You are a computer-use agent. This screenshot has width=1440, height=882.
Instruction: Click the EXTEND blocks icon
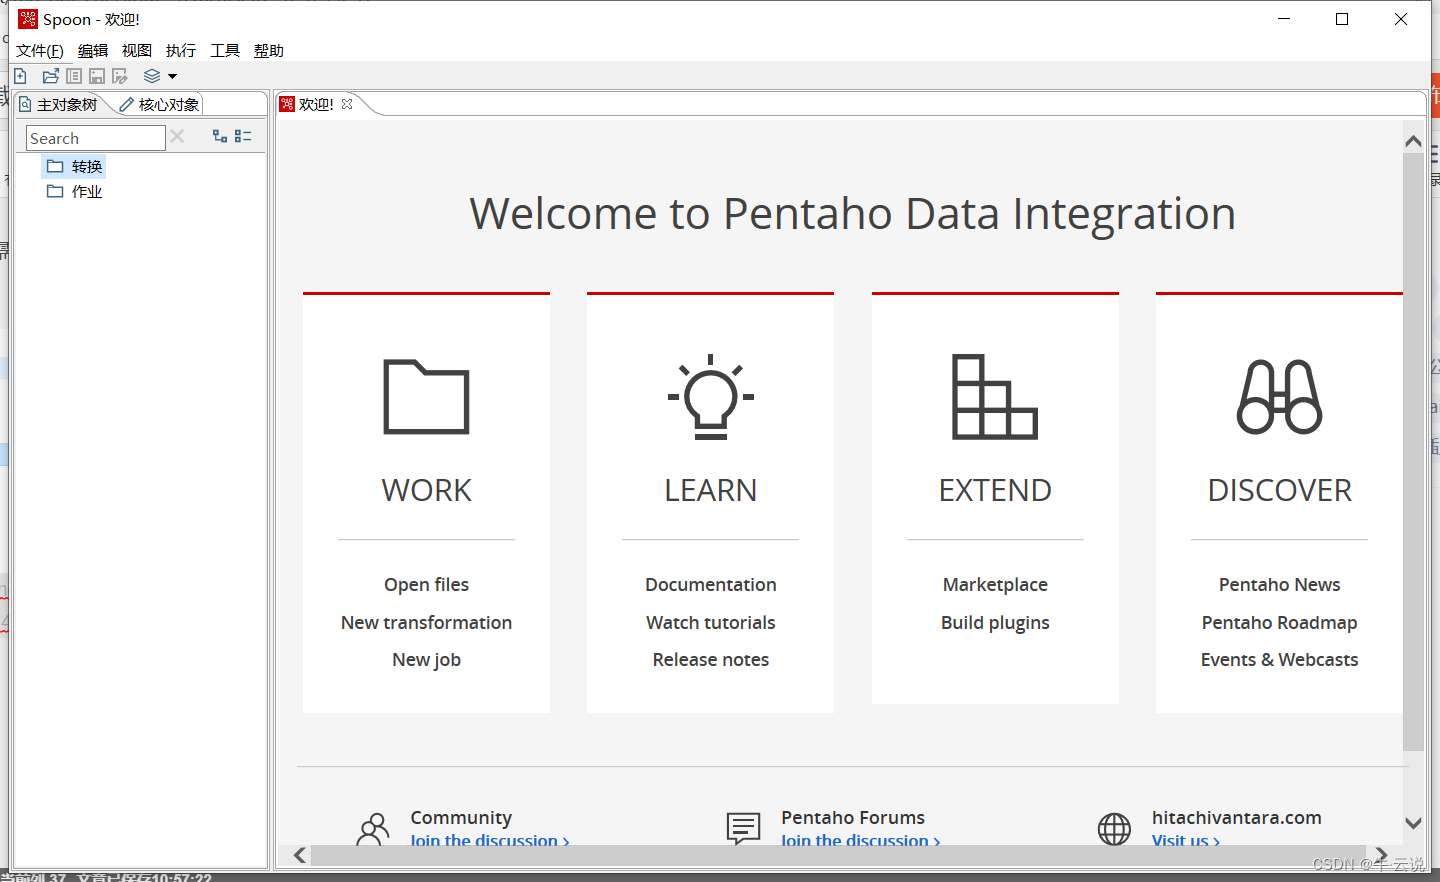(x=995, y=397)
